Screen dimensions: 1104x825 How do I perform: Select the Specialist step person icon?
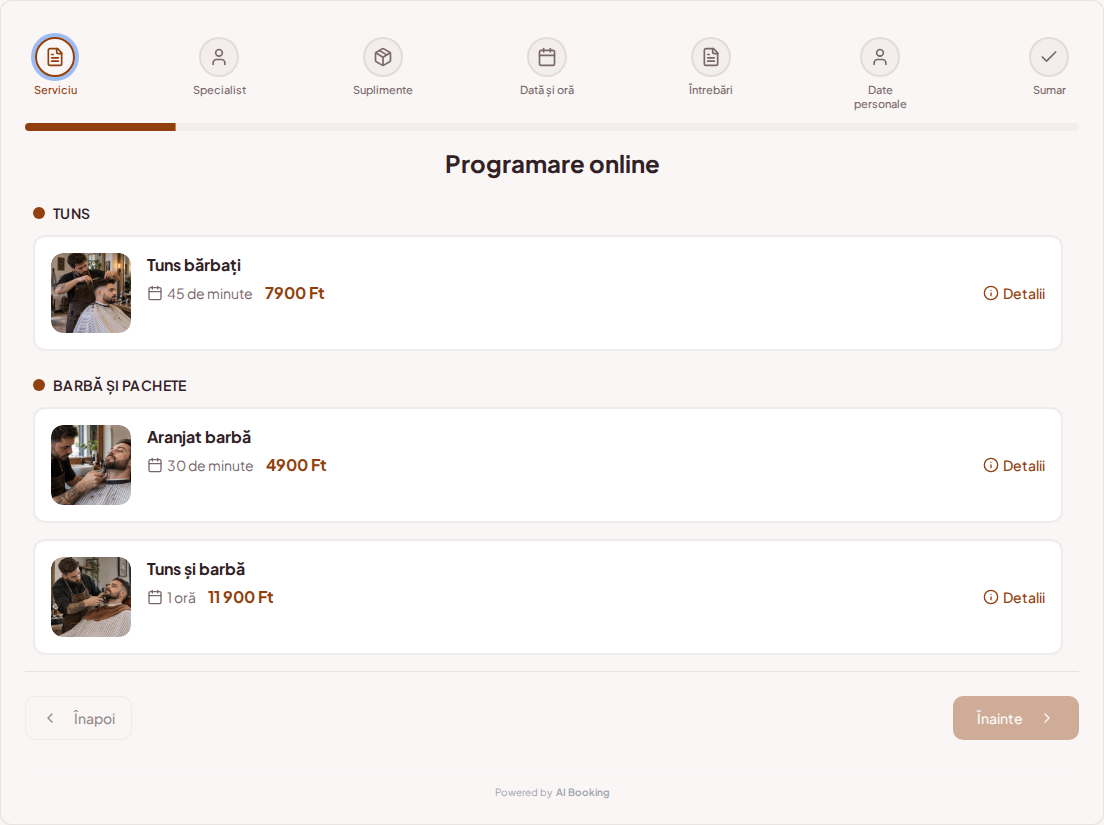tap(219, 57)
